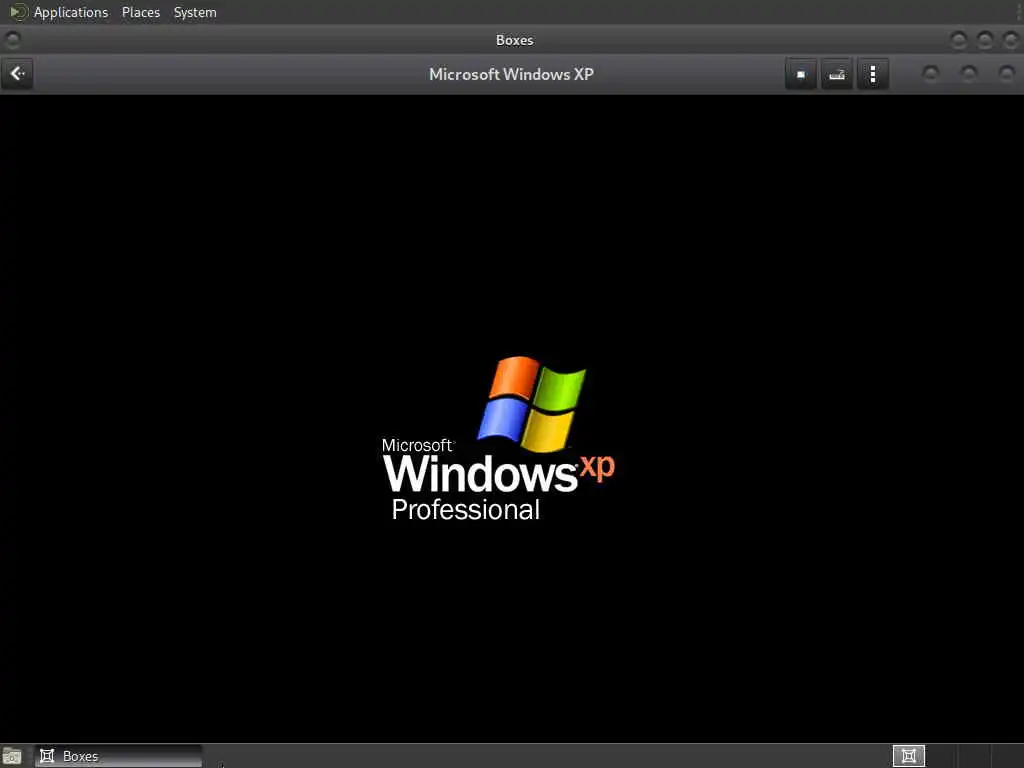Open the three-dot box actions menu

click(872, 74)
